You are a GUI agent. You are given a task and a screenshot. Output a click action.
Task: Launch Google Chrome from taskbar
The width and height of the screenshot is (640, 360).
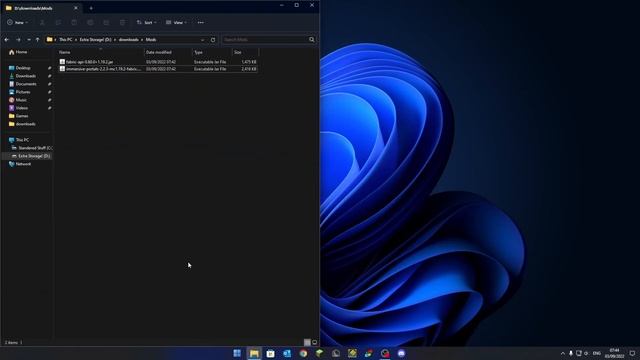pyautogui.click(x=303, y=353)
